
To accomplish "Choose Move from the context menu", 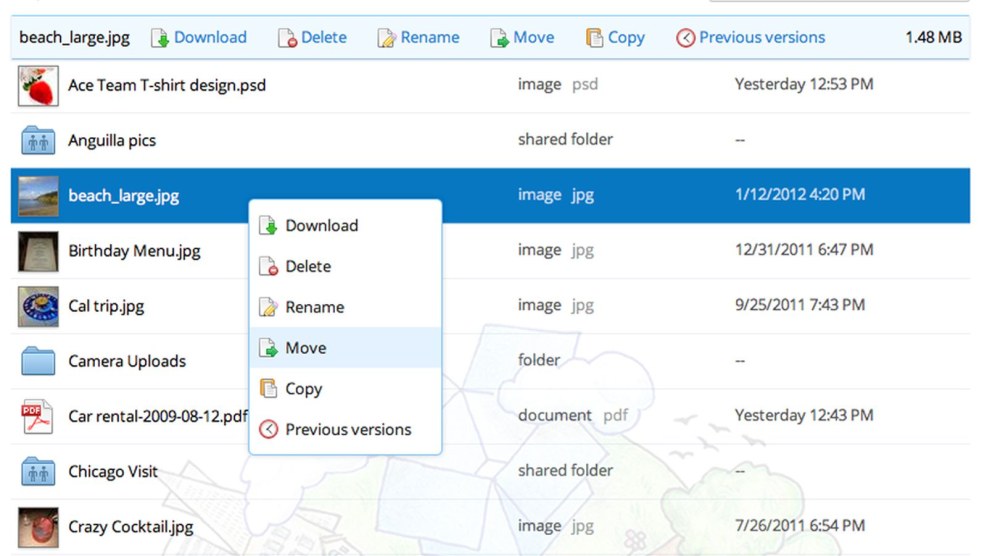I will (305, 348).
